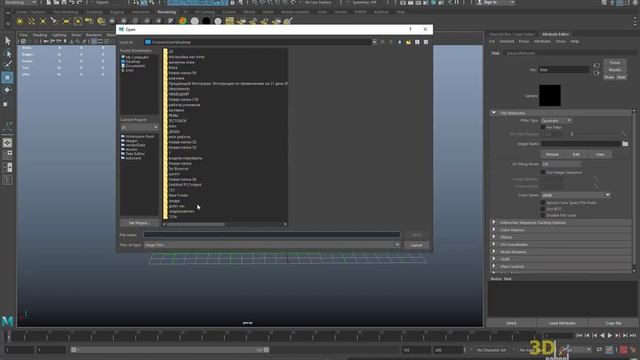
Task: Select the arrow Select tool in Maya toolbox
Action: [8, 40]
